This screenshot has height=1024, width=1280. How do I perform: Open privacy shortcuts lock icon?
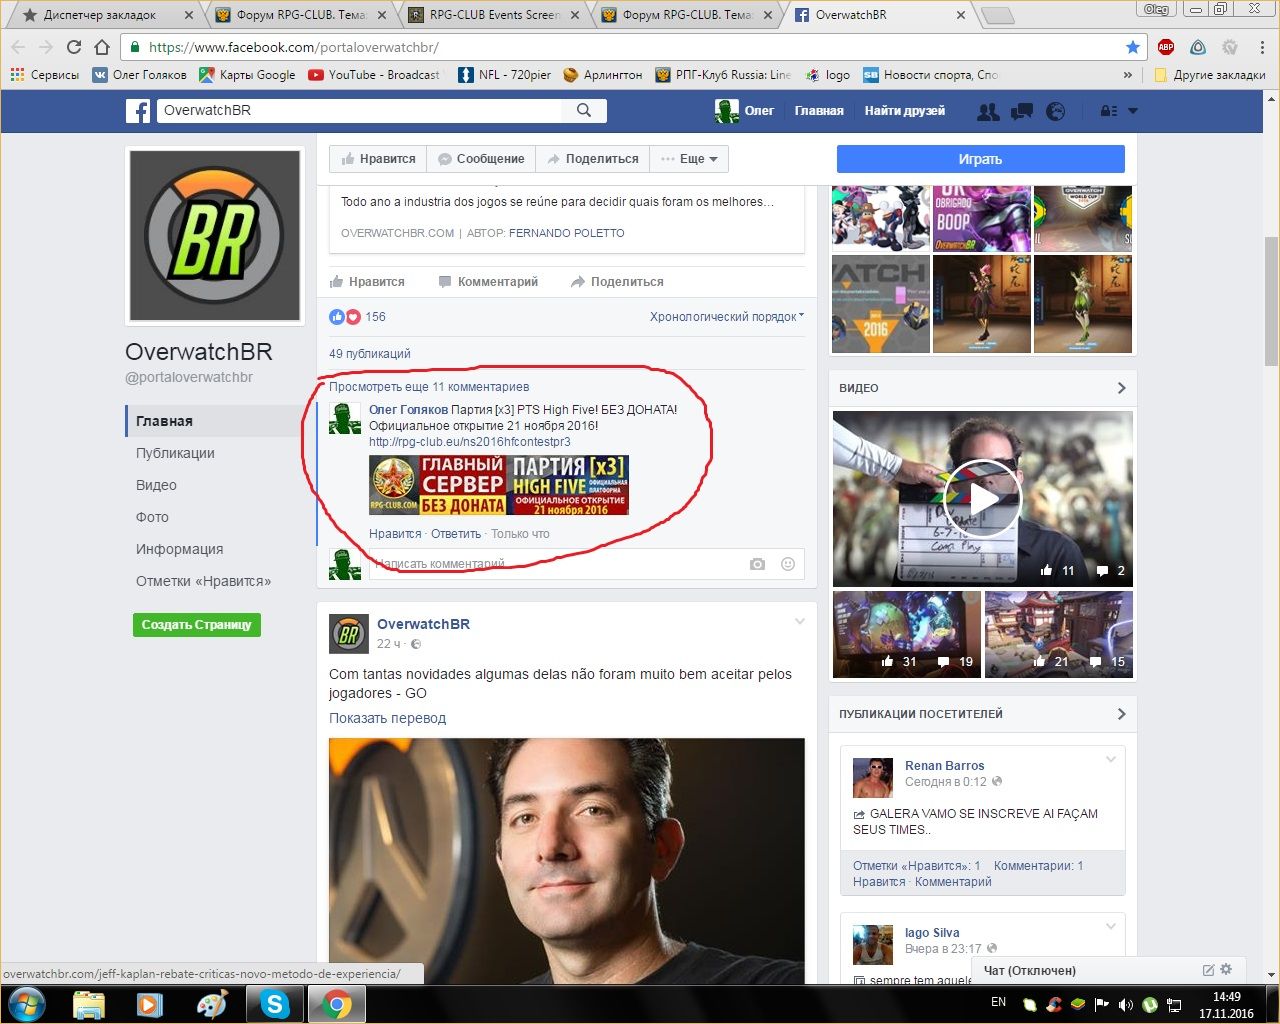[x=1108, y=111]
